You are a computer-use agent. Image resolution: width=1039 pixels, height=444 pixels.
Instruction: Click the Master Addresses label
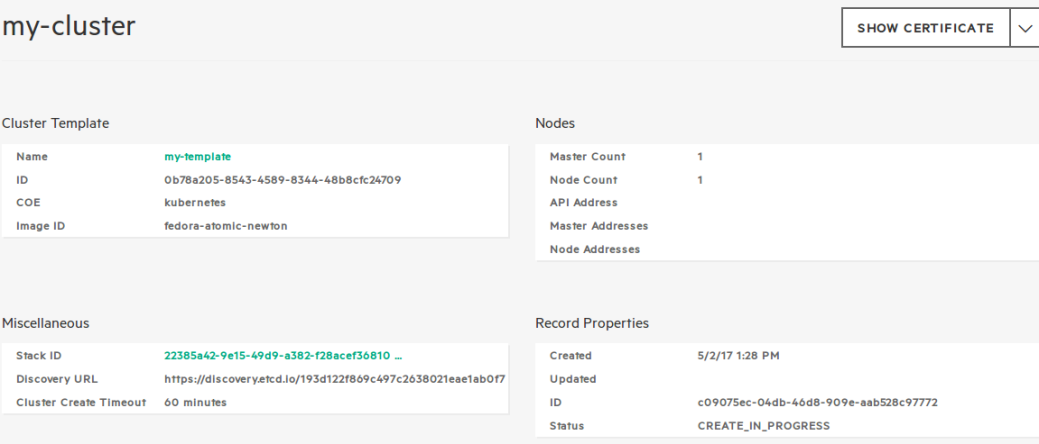click(x=599, y=226)
